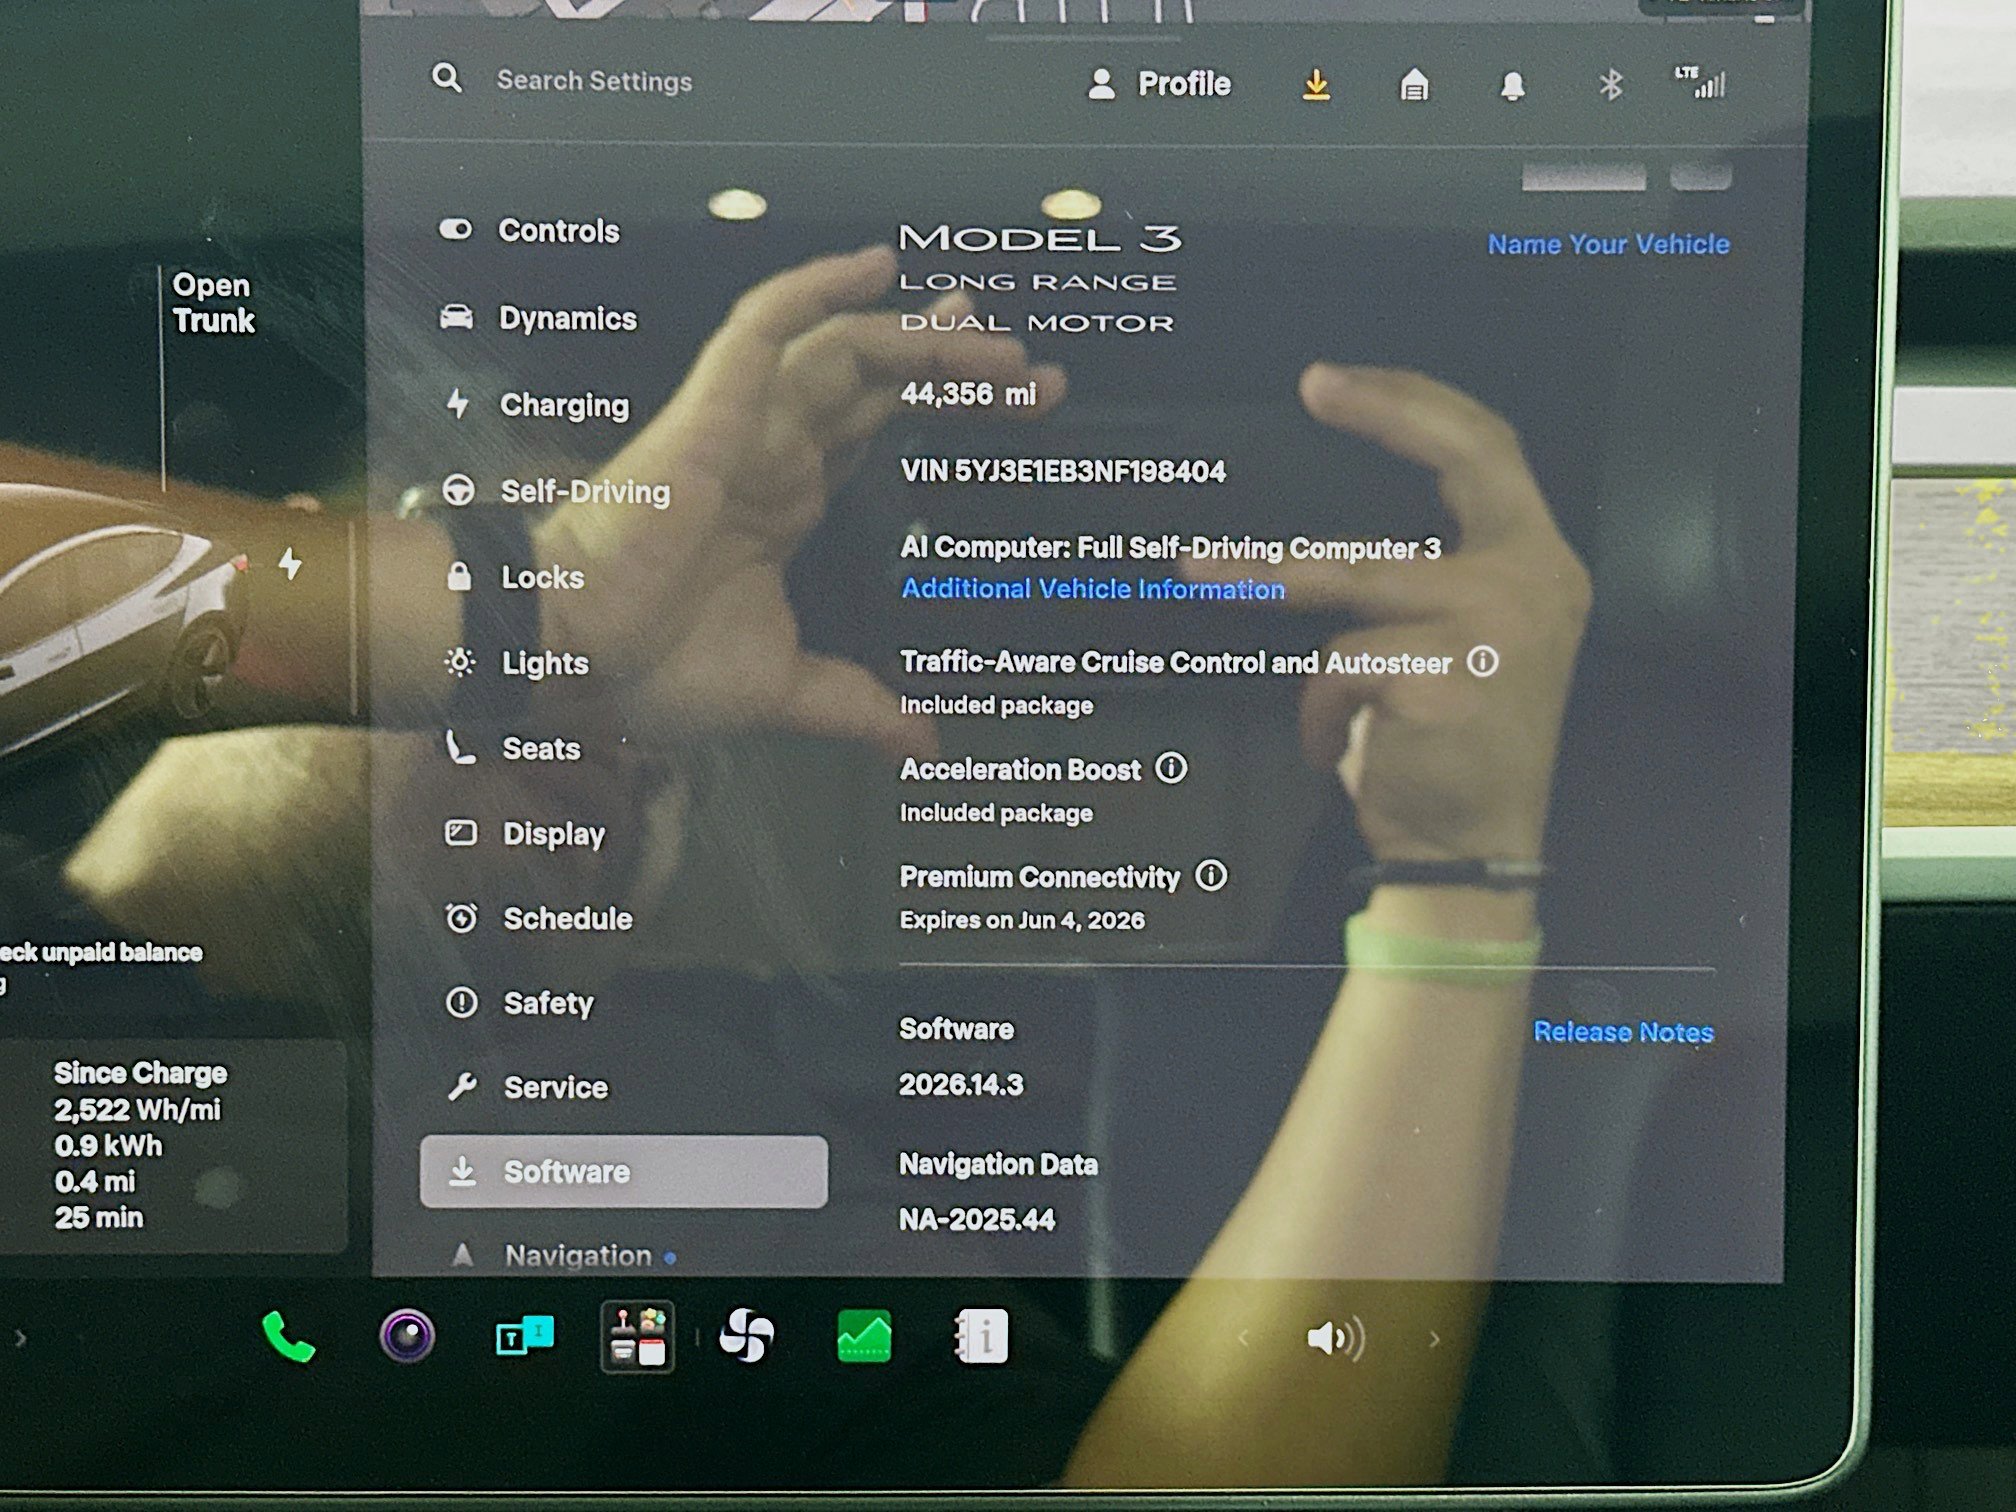This screenshot has width=2016, height=1512.
Task: Open the Profile menu
Action: coord(1159,84)
